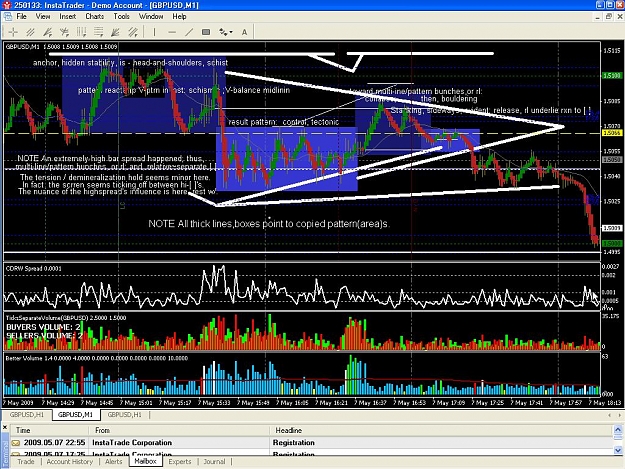This screenshot has height=469, width=625.
Task: Select the Fibonacci Retracement tool
Action: 98,32
